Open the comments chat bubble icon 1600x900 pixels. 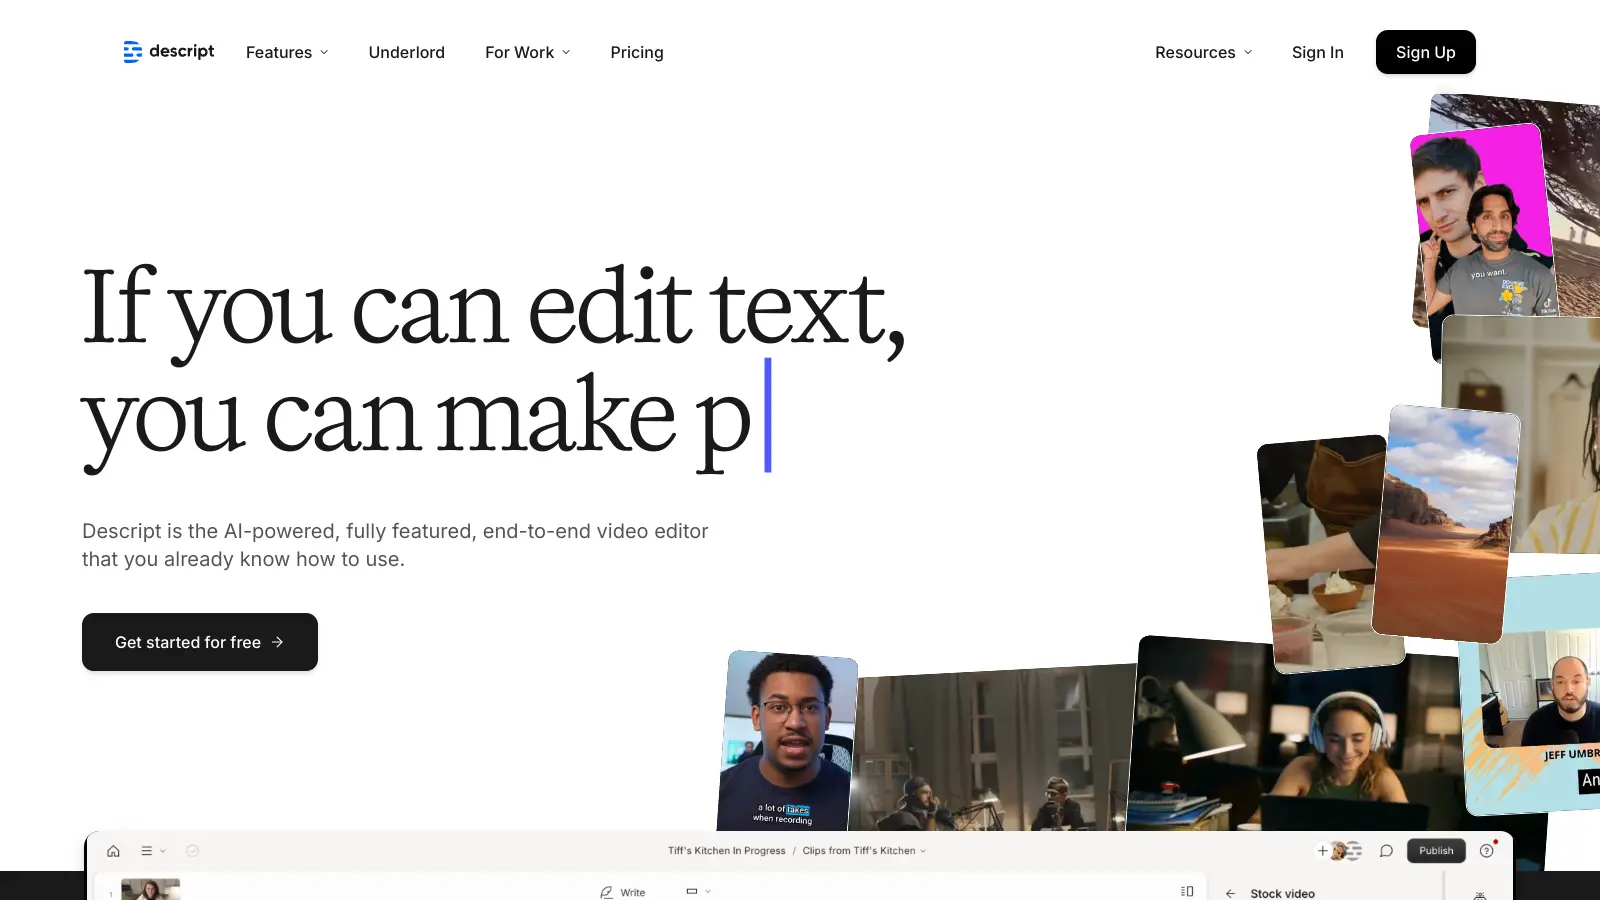click(x=1386, y=850)
